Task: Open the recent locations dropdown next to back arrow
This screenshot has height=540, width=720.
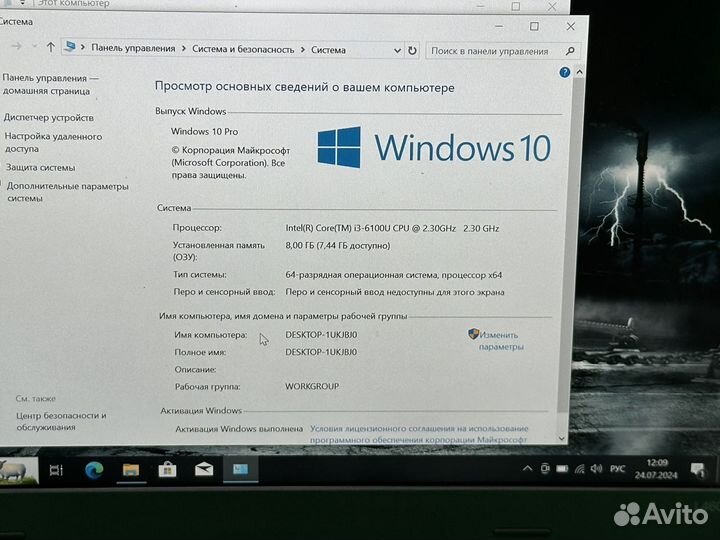Action: click(x=34, y=46)
